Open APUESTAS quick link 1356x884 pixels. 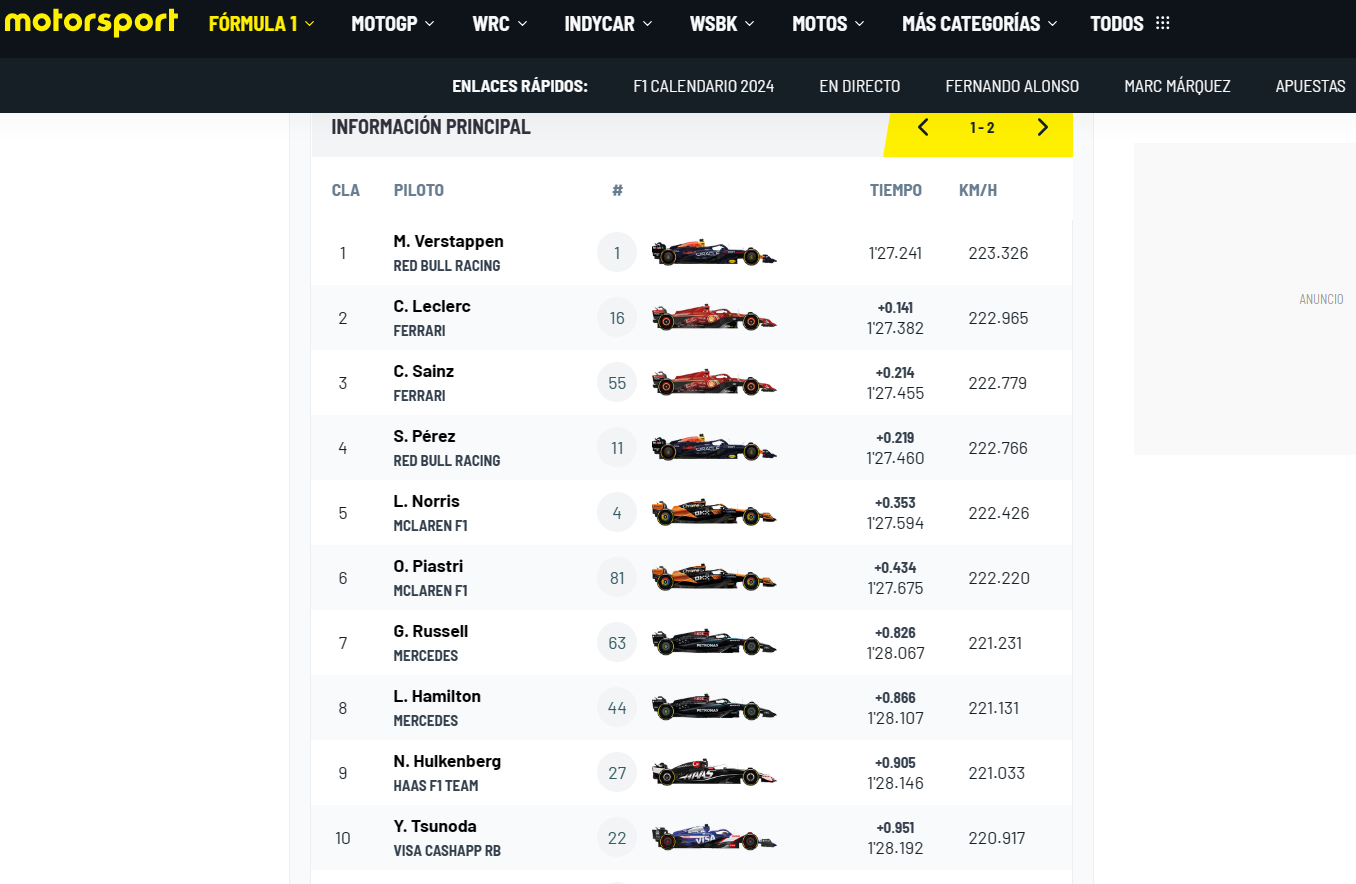tap(1310, 86)
